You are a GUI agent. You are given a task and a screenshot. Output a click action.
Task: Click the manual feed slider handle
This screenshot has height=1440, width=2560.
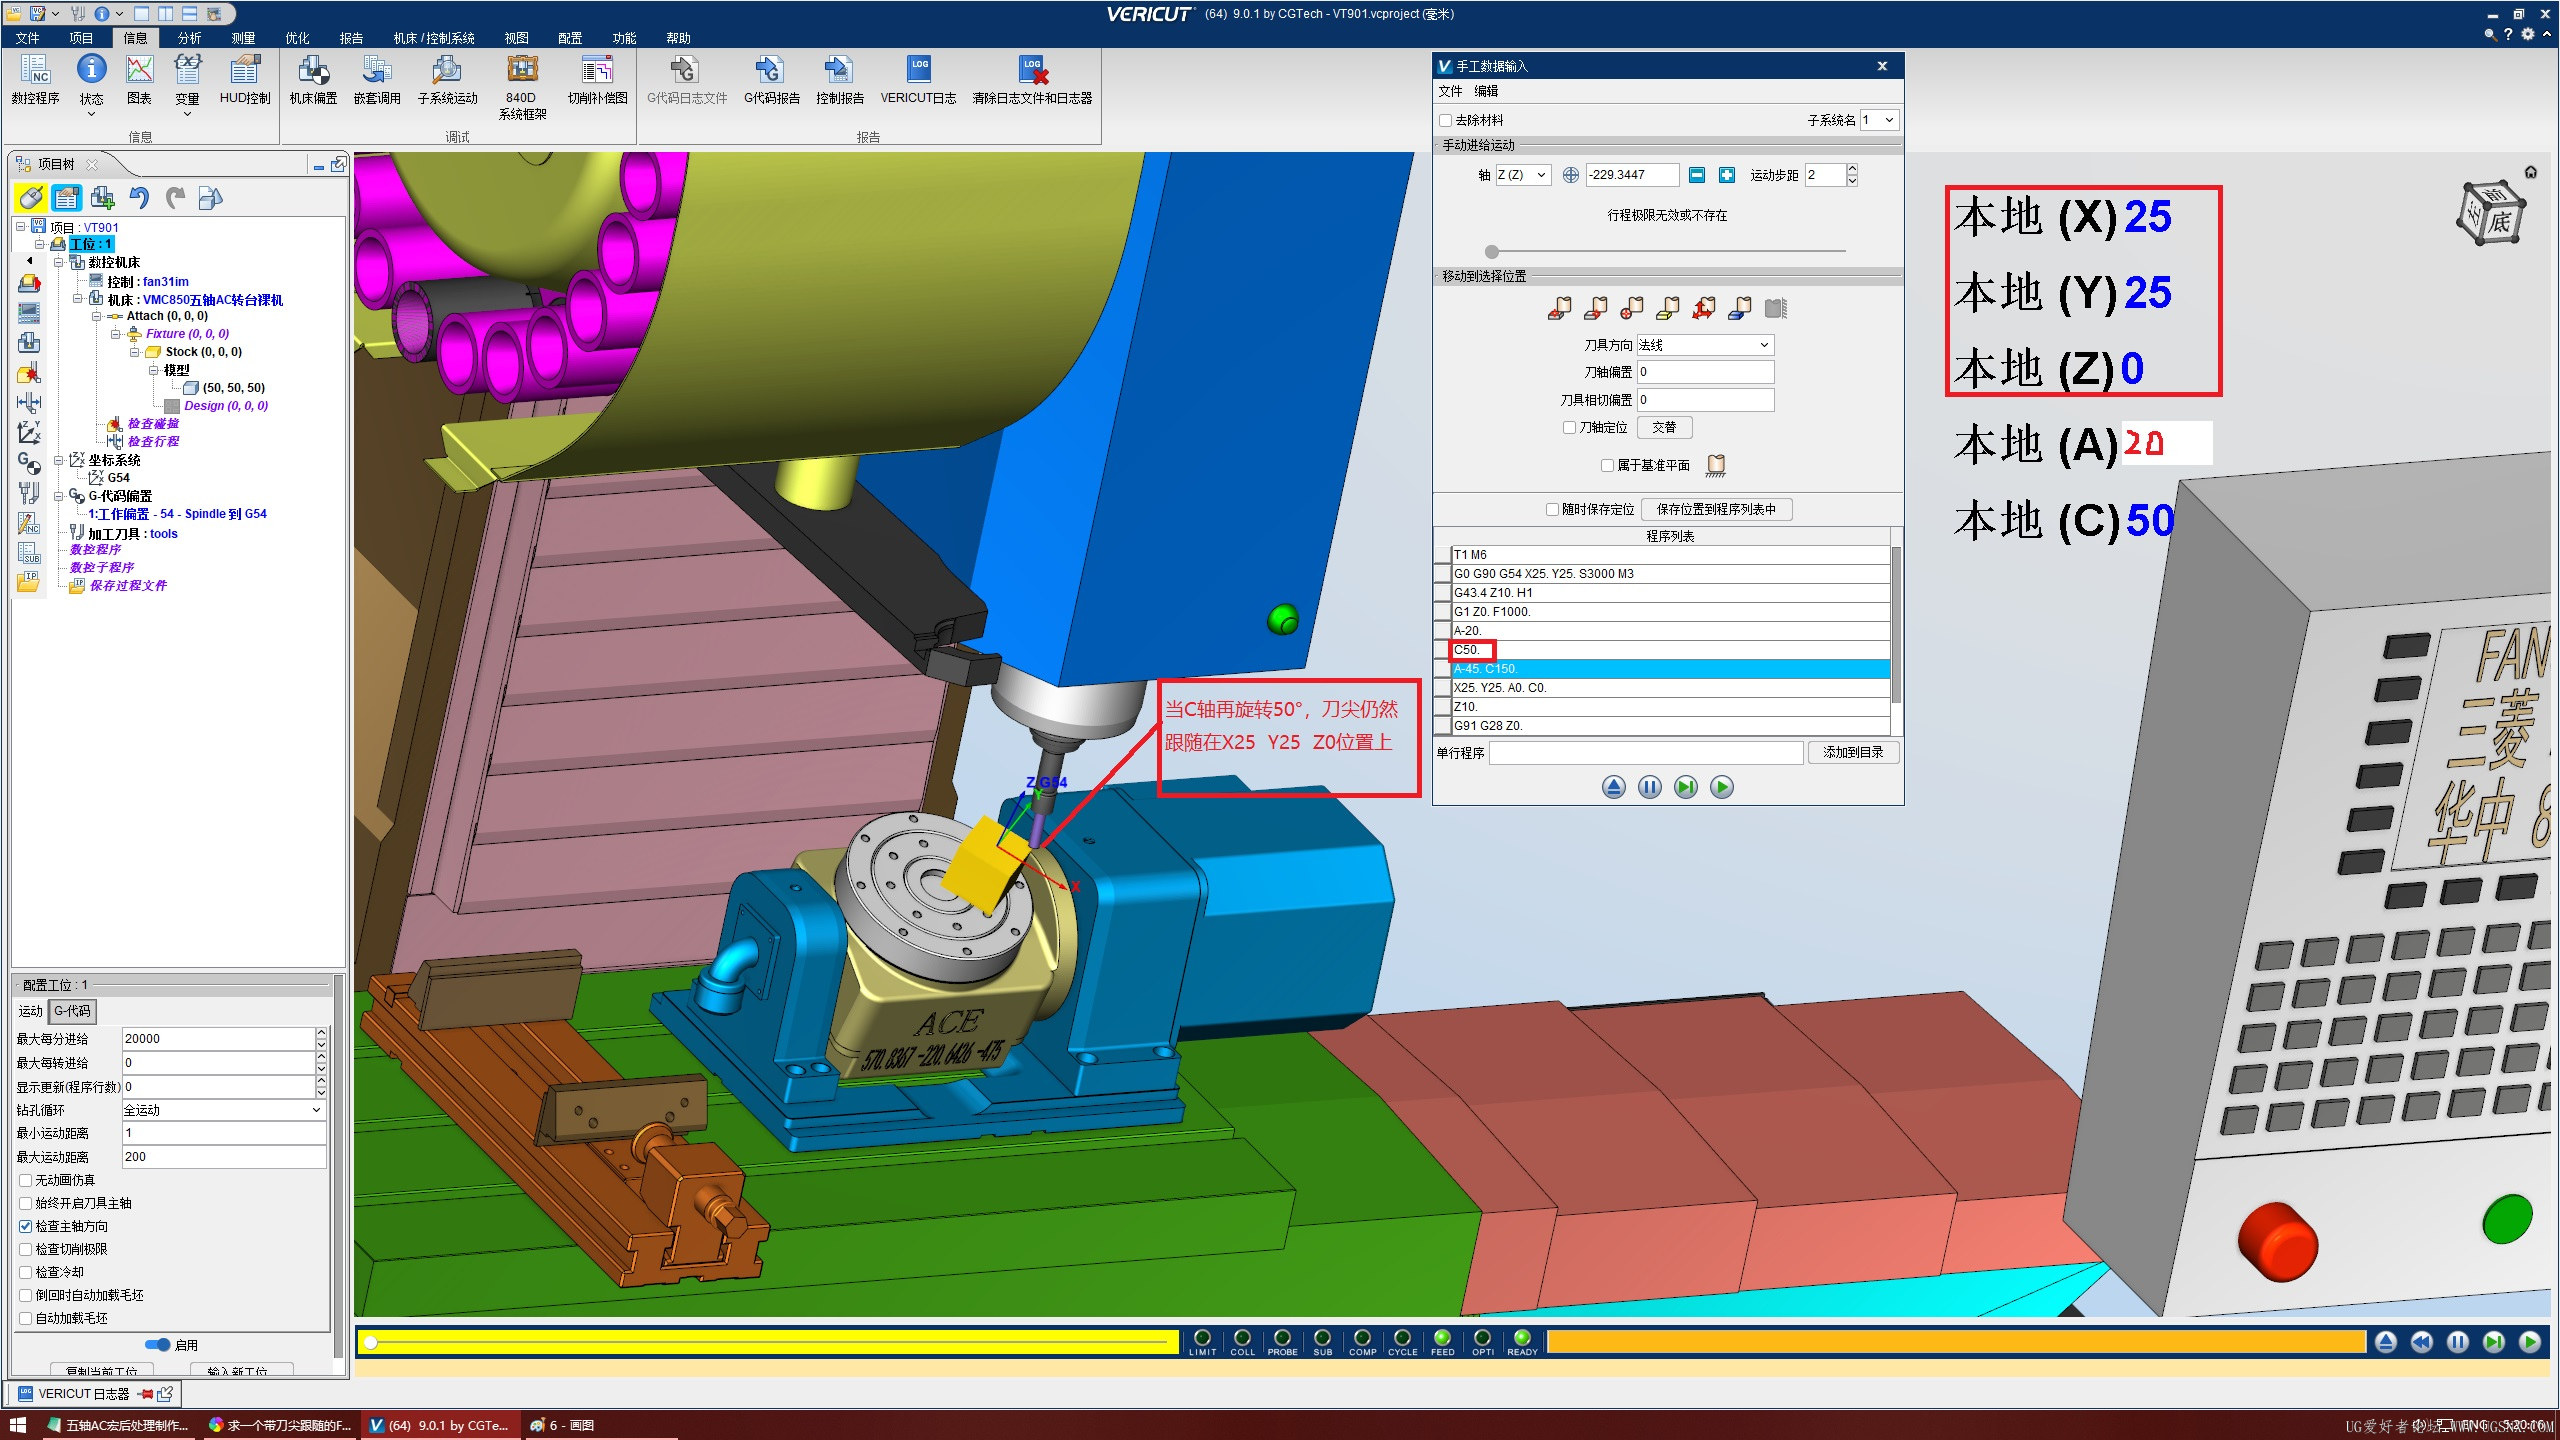click(x=1492, y=252)
